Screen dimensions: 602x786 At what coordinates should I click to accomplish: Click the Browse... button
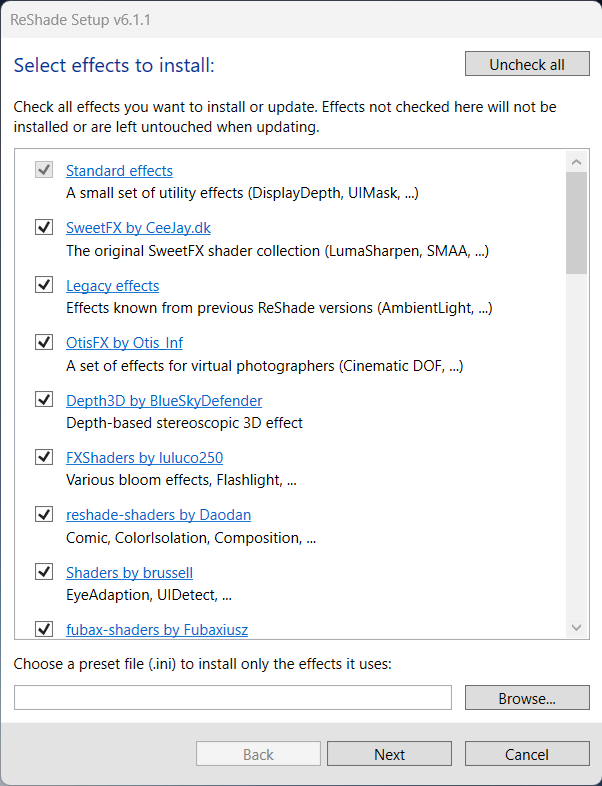527,698
